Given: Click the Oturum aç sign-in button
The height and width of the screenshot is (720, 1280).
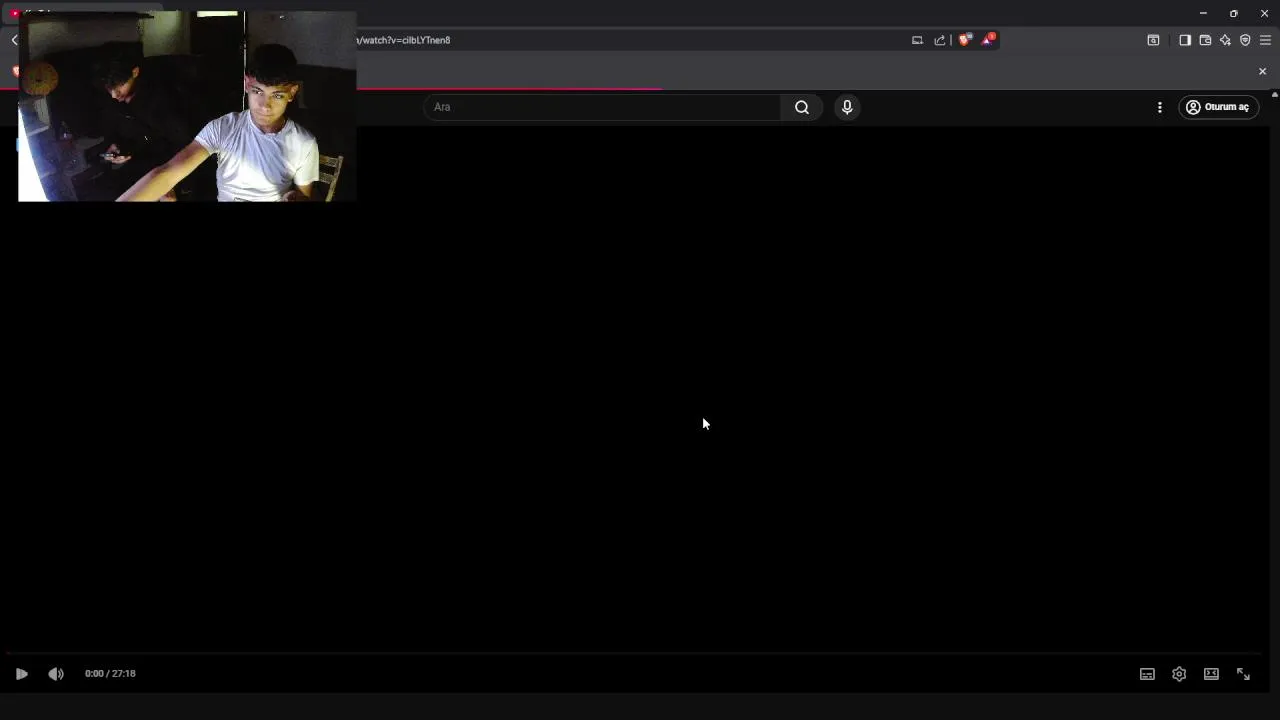Looking at the screenshot, I should pos(1217,107).
